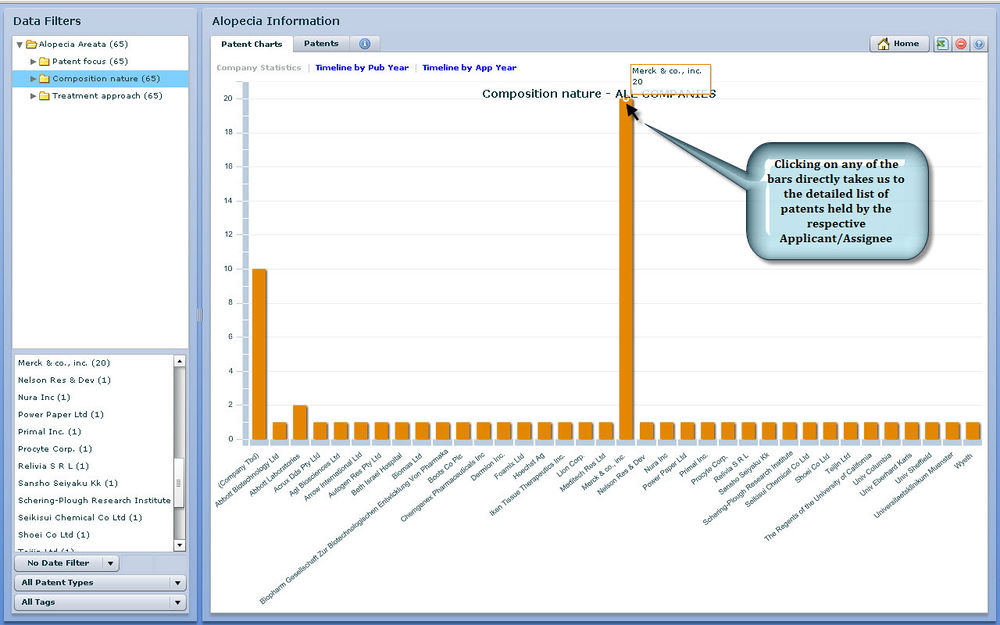Open Timeline by App Year link

pyautogui.click(x=469, y=68)
